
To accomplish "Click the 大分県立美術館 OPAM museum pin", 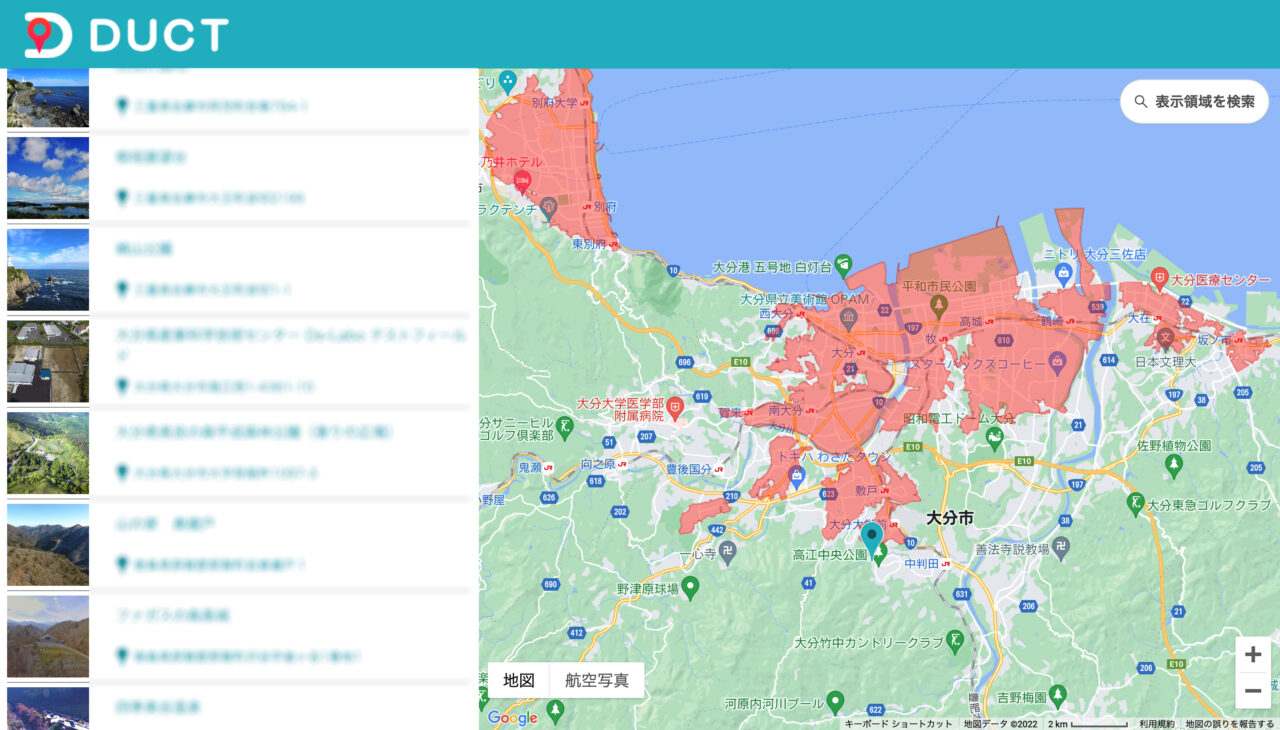I will pyautogui.click(x=849, y=319).
